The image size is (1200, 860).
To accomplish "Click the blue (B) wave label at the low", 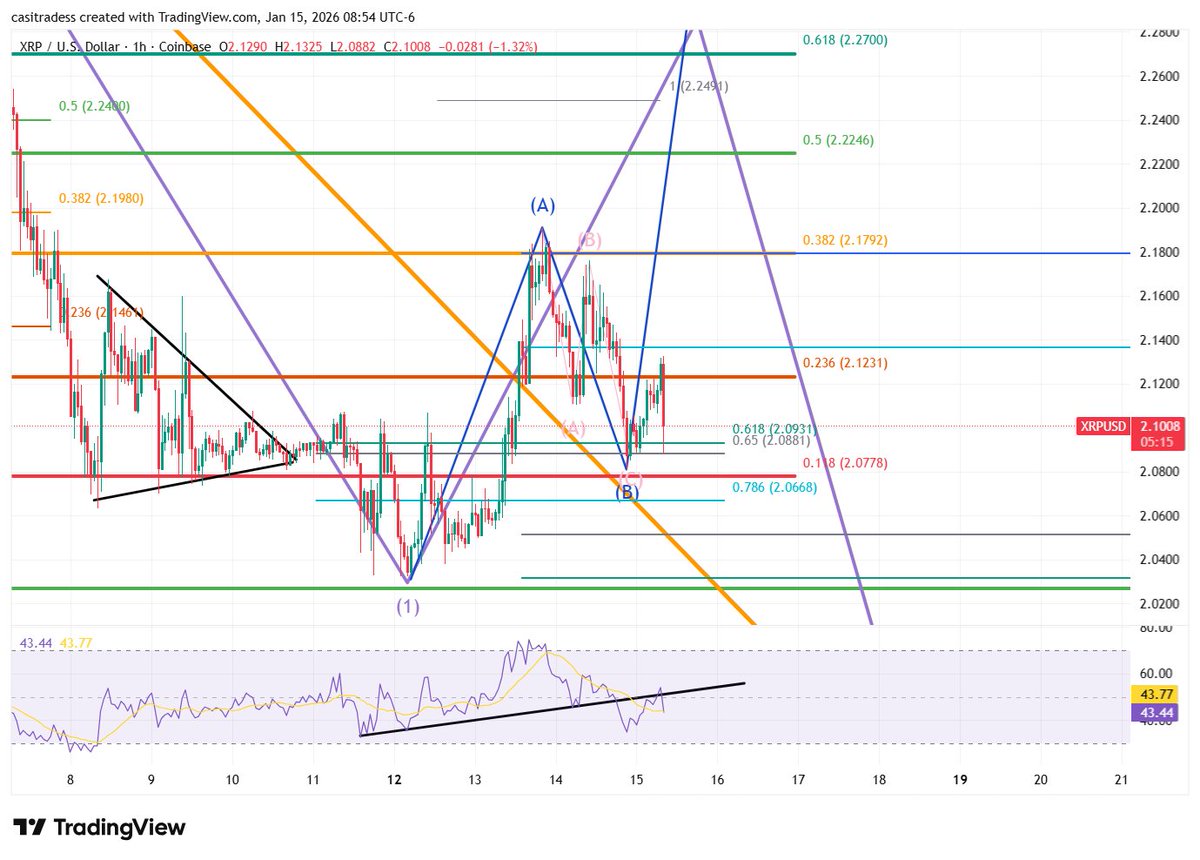I will tap(626, 491).
